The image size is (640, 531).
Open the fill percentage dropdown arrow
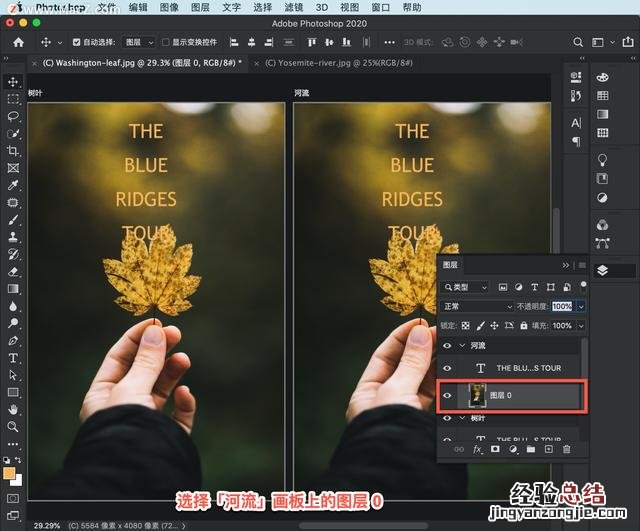581,326
